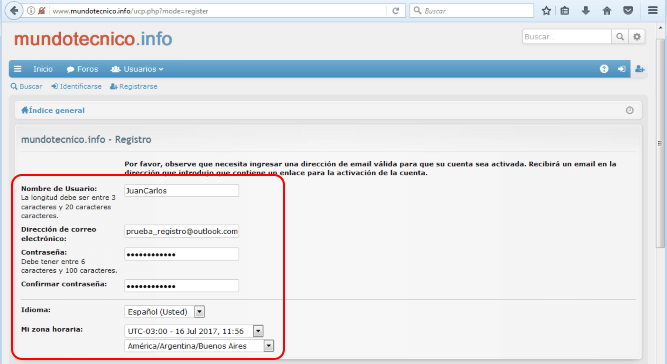Click the 'mundotecnico.info - Registro' heading
Image resolution: width=667 pixels, height=364 pixels.
(86, 139)
